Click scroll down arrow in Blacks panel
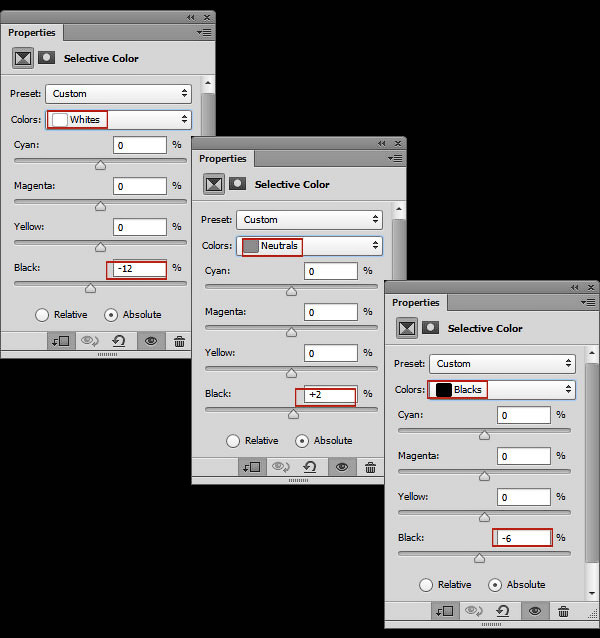Screen dimensions: 600x638 pyautogui.click(x=592, y=593)
